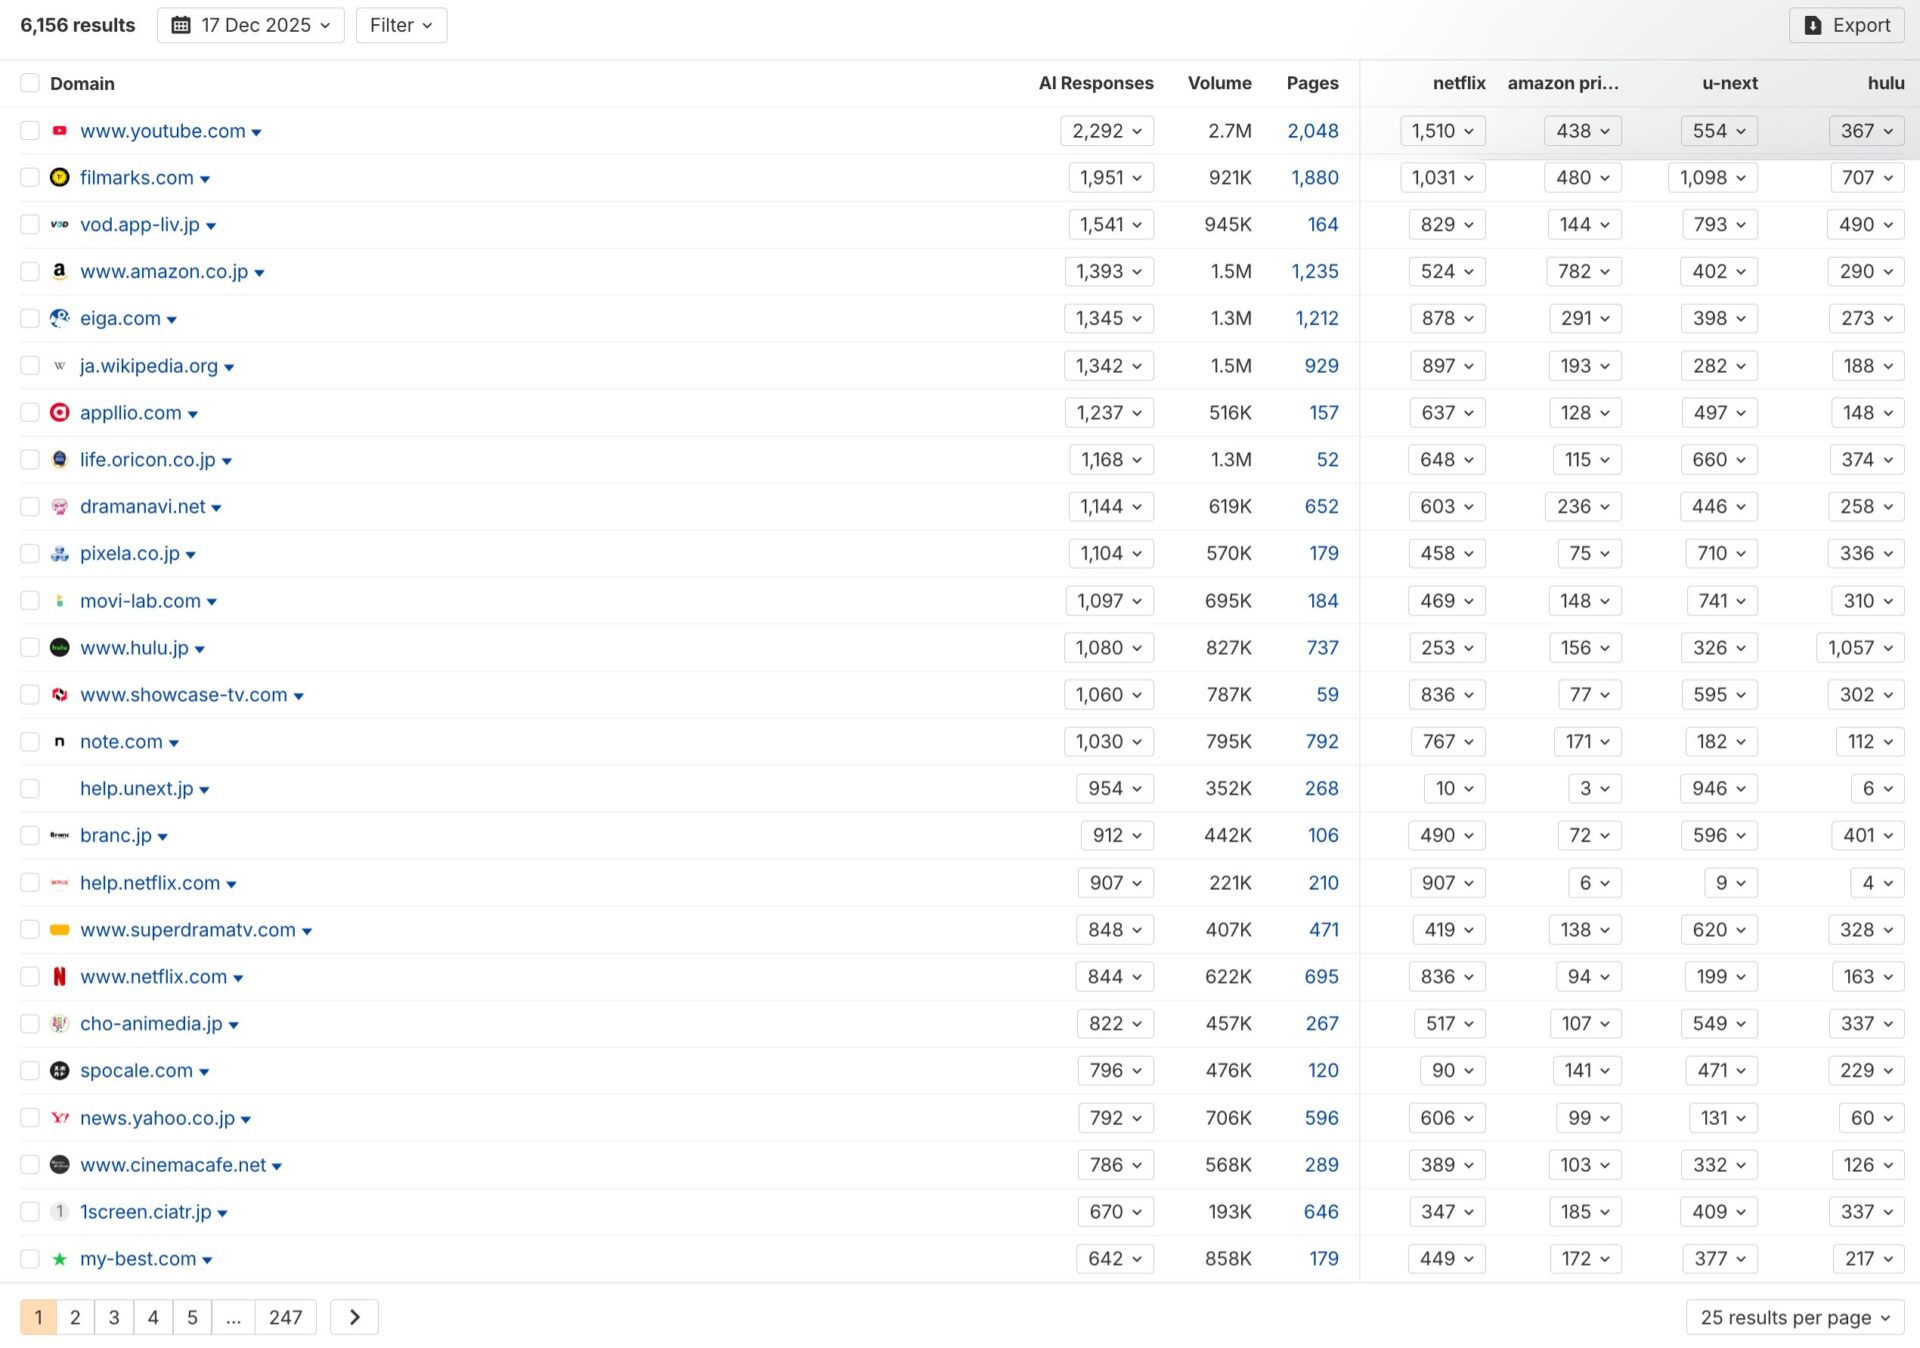Go to page 247 in pagination

click(286, 1317)
